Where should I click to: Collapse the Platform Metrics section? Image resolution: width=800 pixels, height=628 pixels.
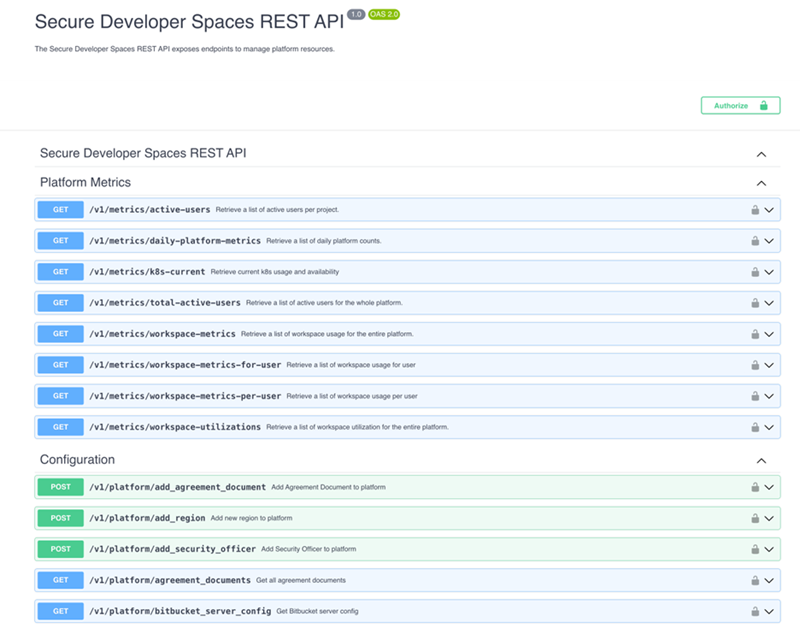coord(762,183)
